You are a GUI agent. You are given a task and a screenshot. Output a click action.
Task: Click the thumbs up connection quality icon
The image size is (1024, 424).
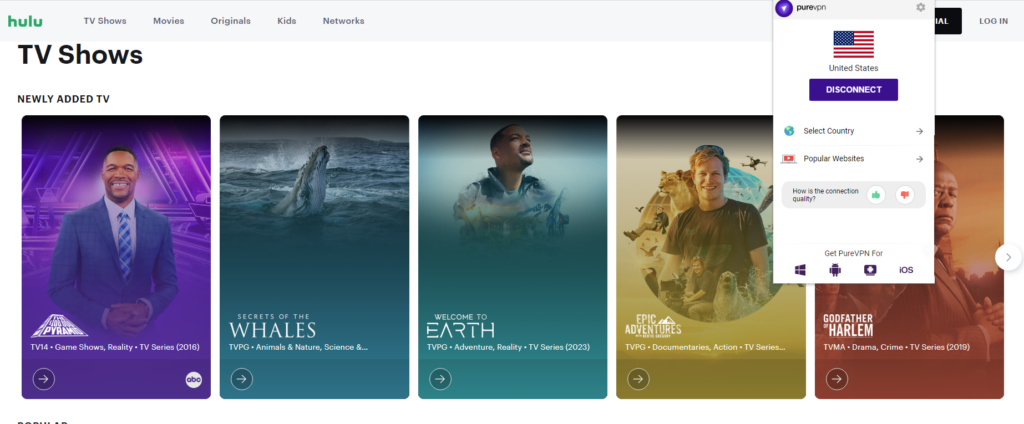coord(876,195)
